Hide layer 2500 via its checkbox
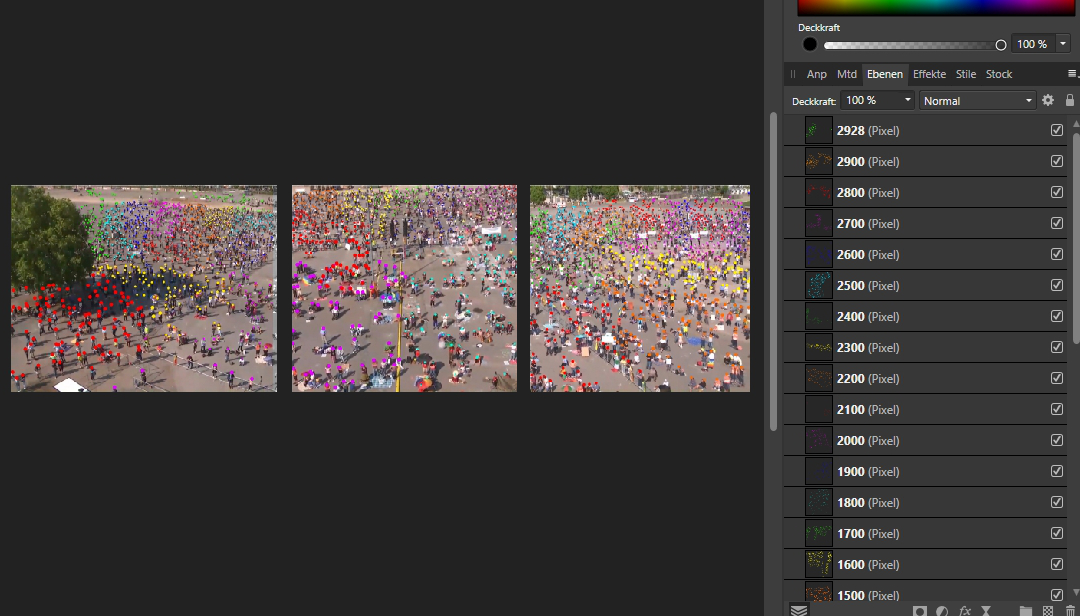Viewport: 1080px width, 616px height. [x=1057, y=285]
